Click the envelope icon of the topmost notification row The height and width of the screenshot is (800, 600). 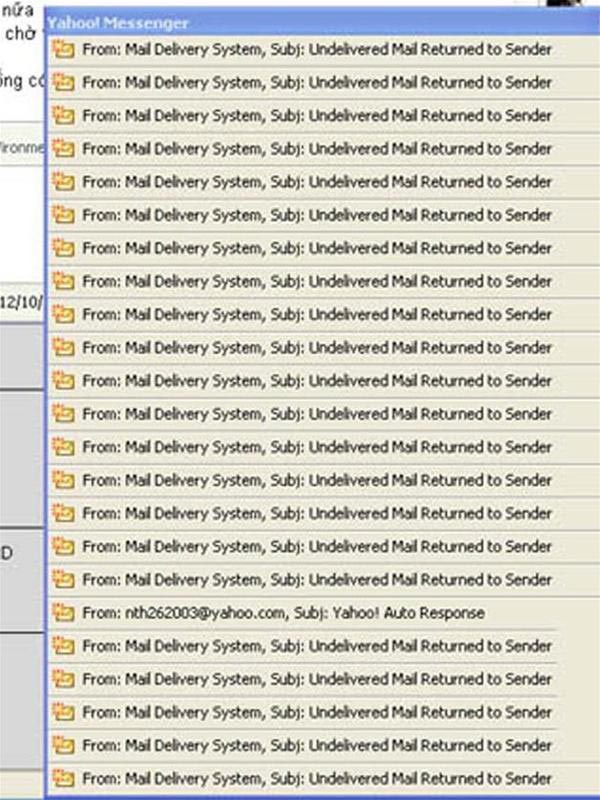click(64, 49)
